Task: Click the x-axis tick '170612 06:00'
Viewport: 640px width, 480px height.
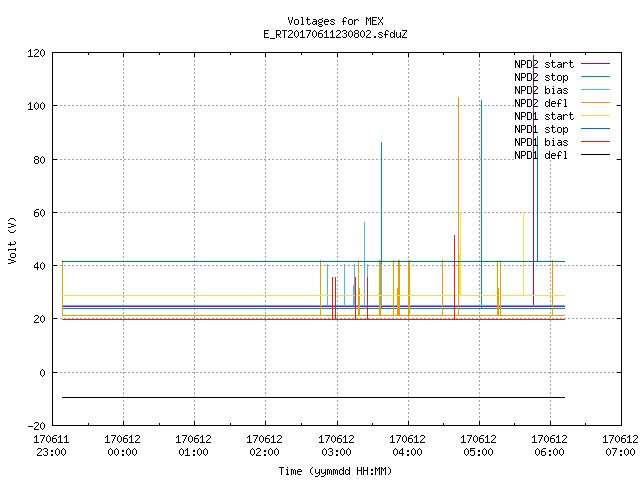Action: click(549, 446)
